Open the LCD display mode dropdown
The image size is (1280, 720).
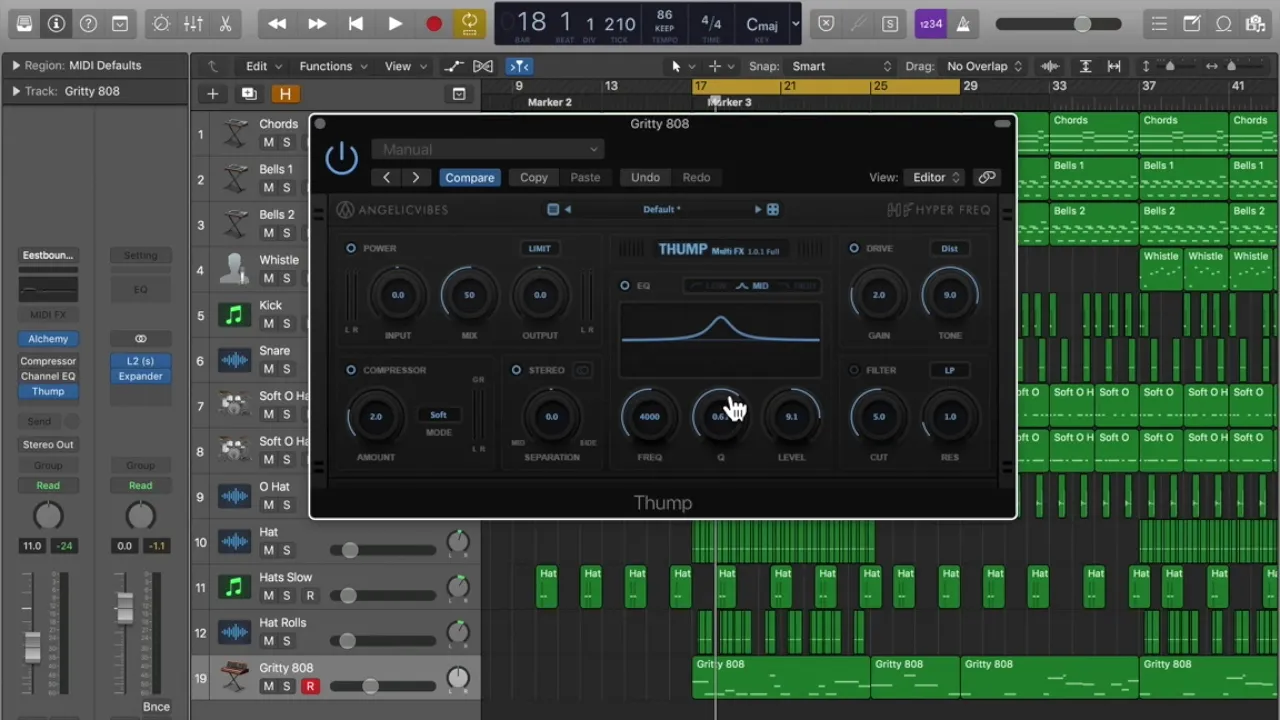coord(795,23)
